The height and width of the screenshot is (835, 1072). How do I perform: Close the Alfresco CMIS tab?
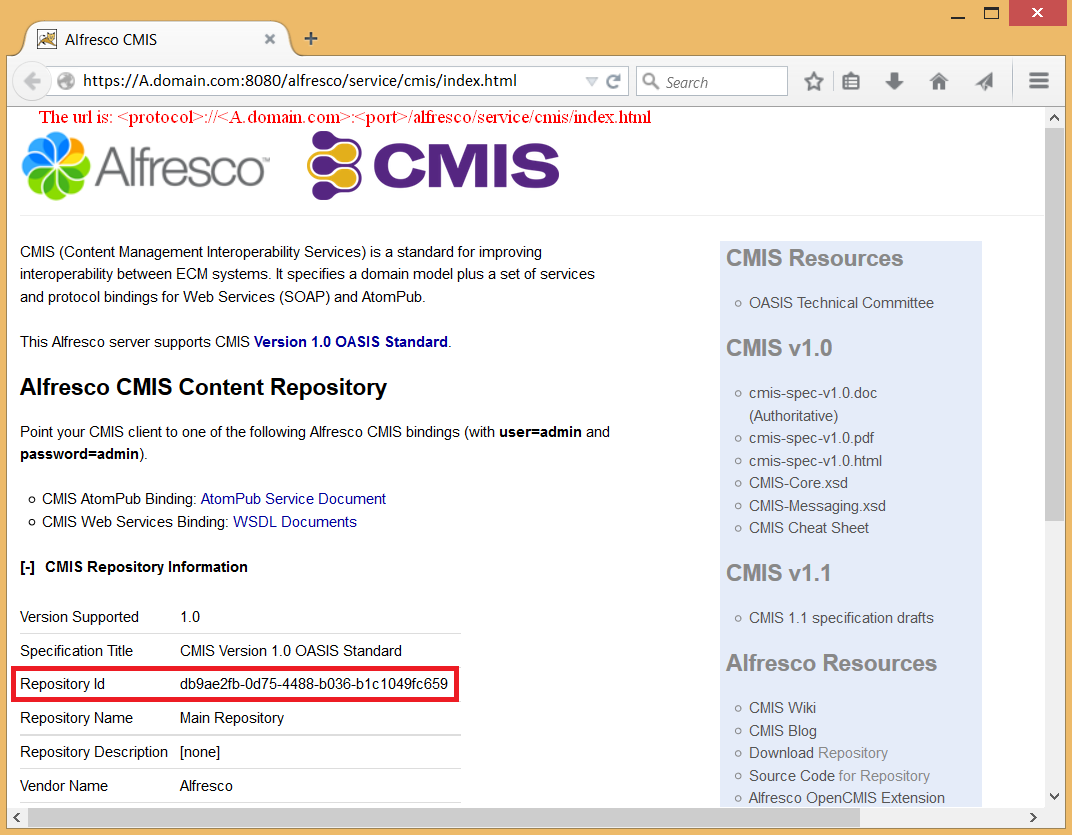(x=270, y=39)
